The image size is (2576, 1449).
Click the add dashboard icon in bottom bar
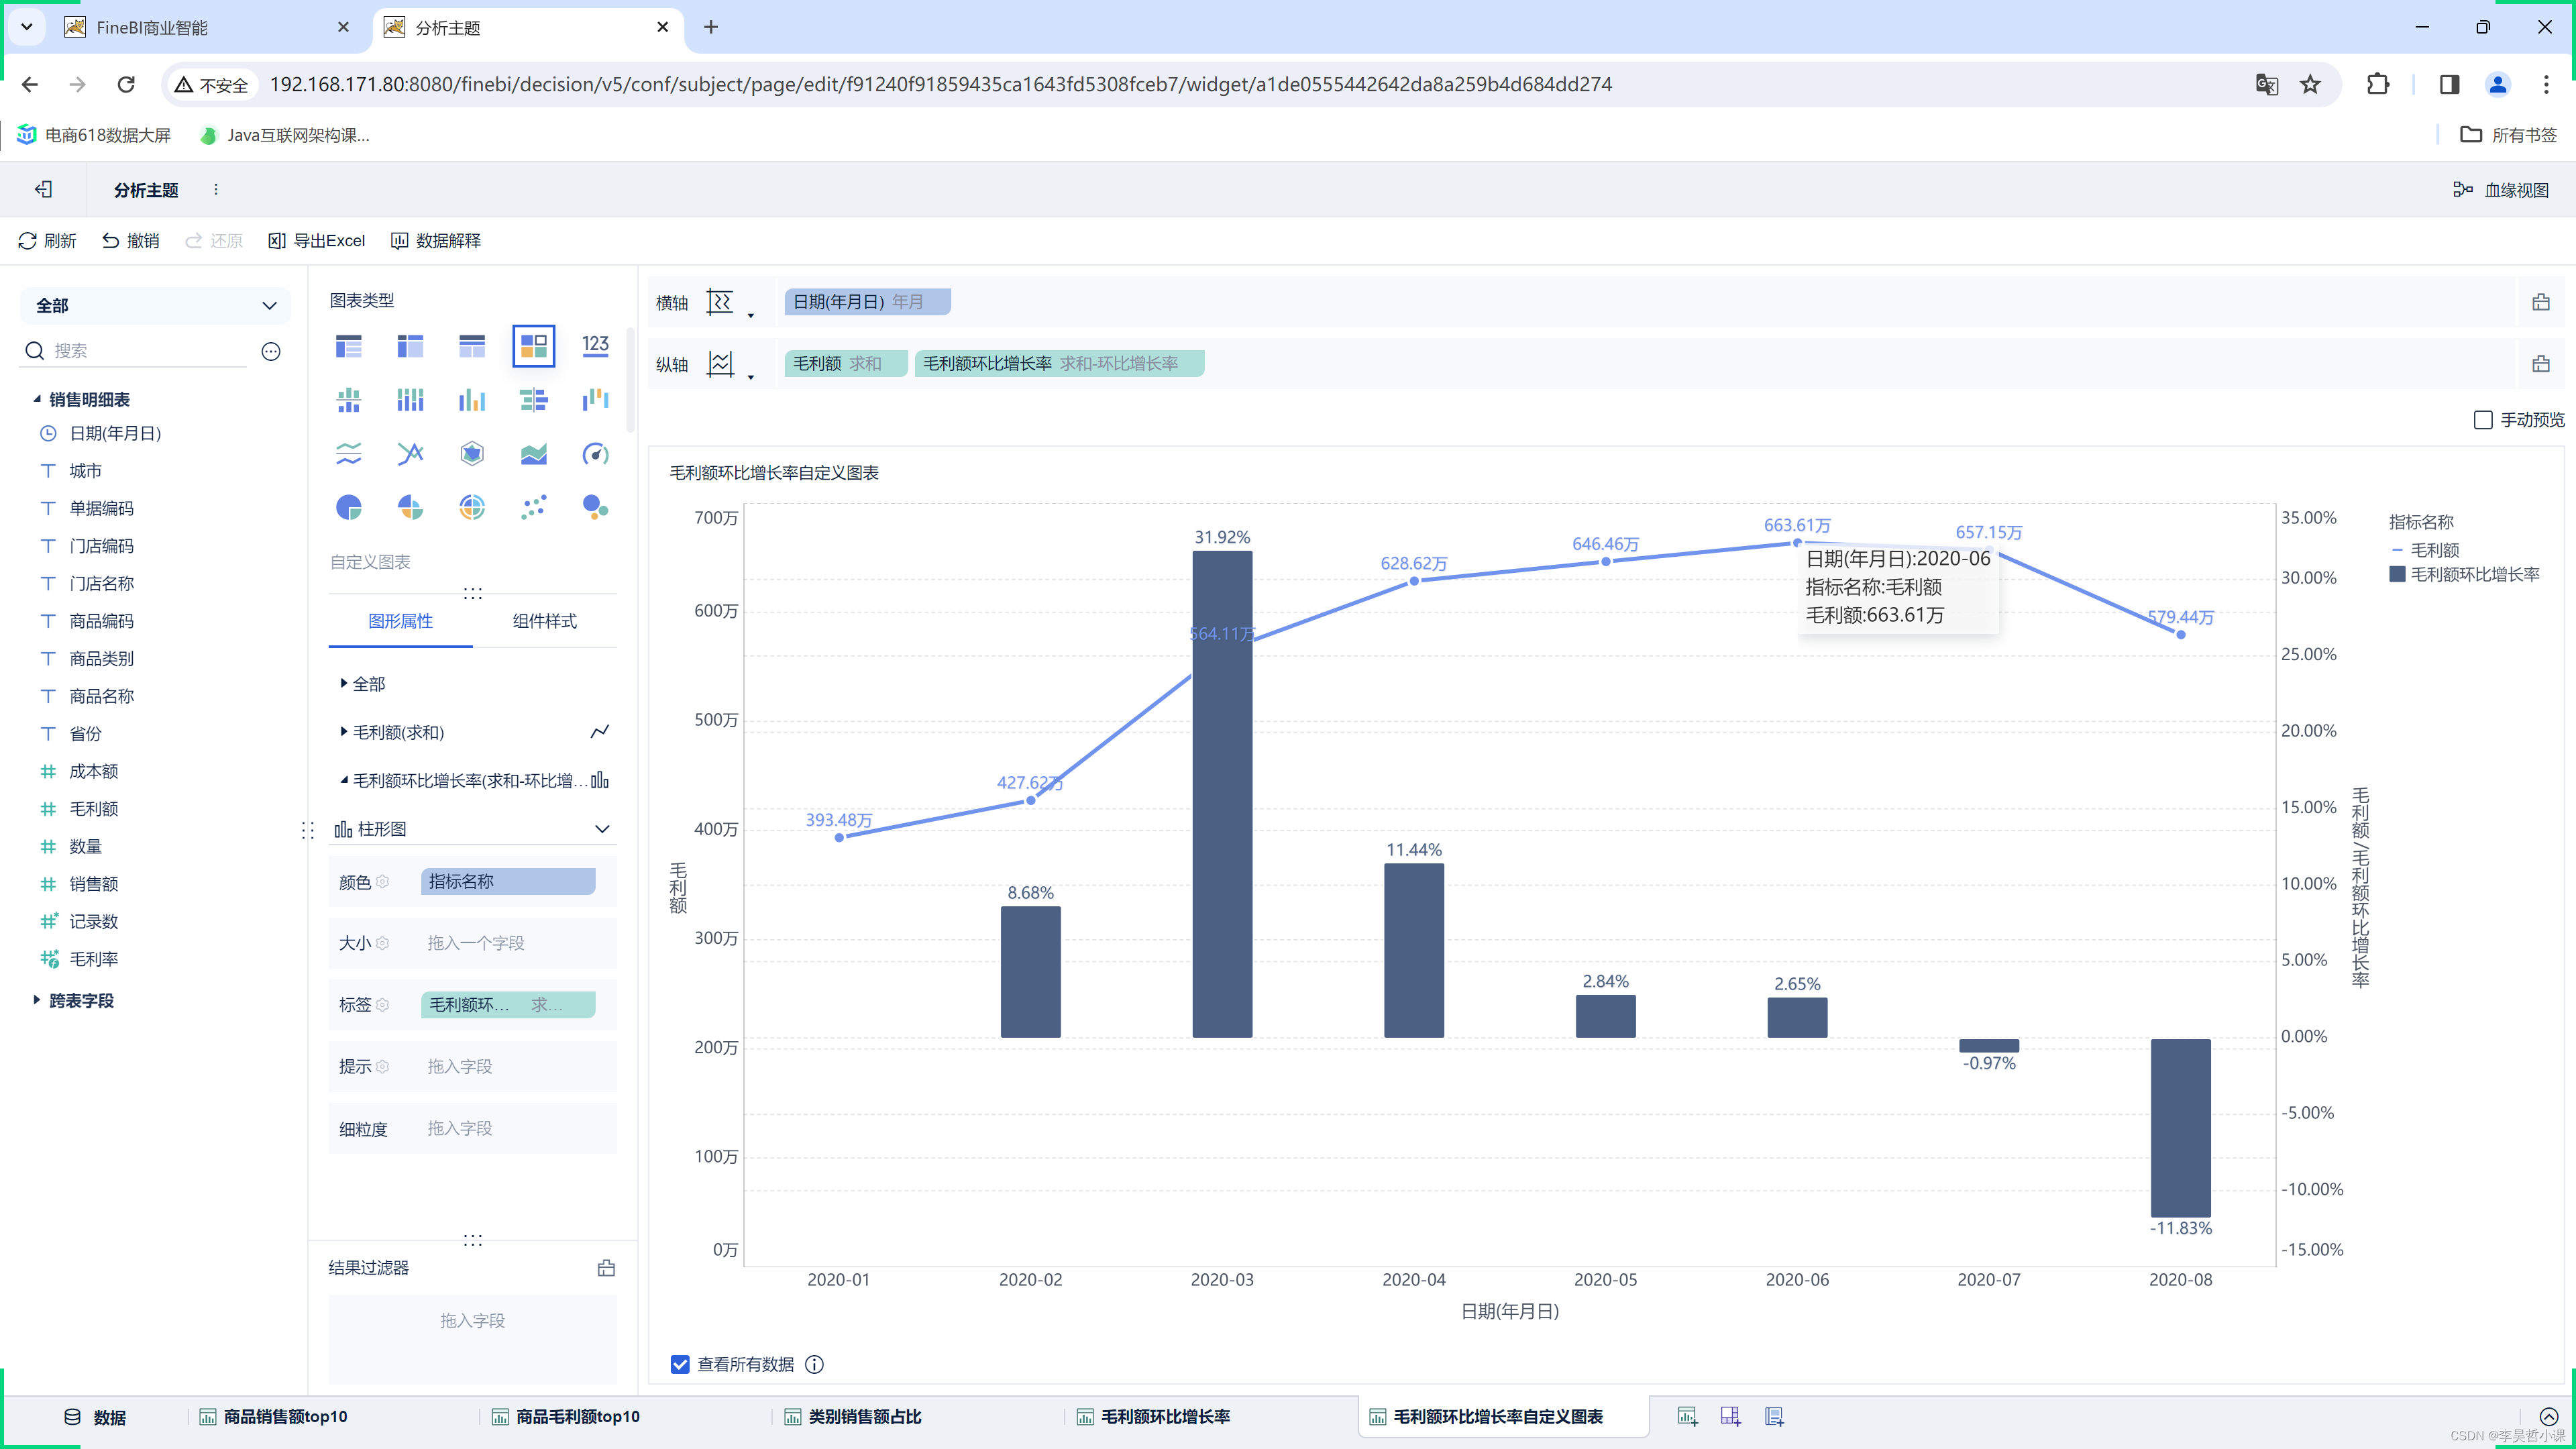[x=1731, y=1416]
